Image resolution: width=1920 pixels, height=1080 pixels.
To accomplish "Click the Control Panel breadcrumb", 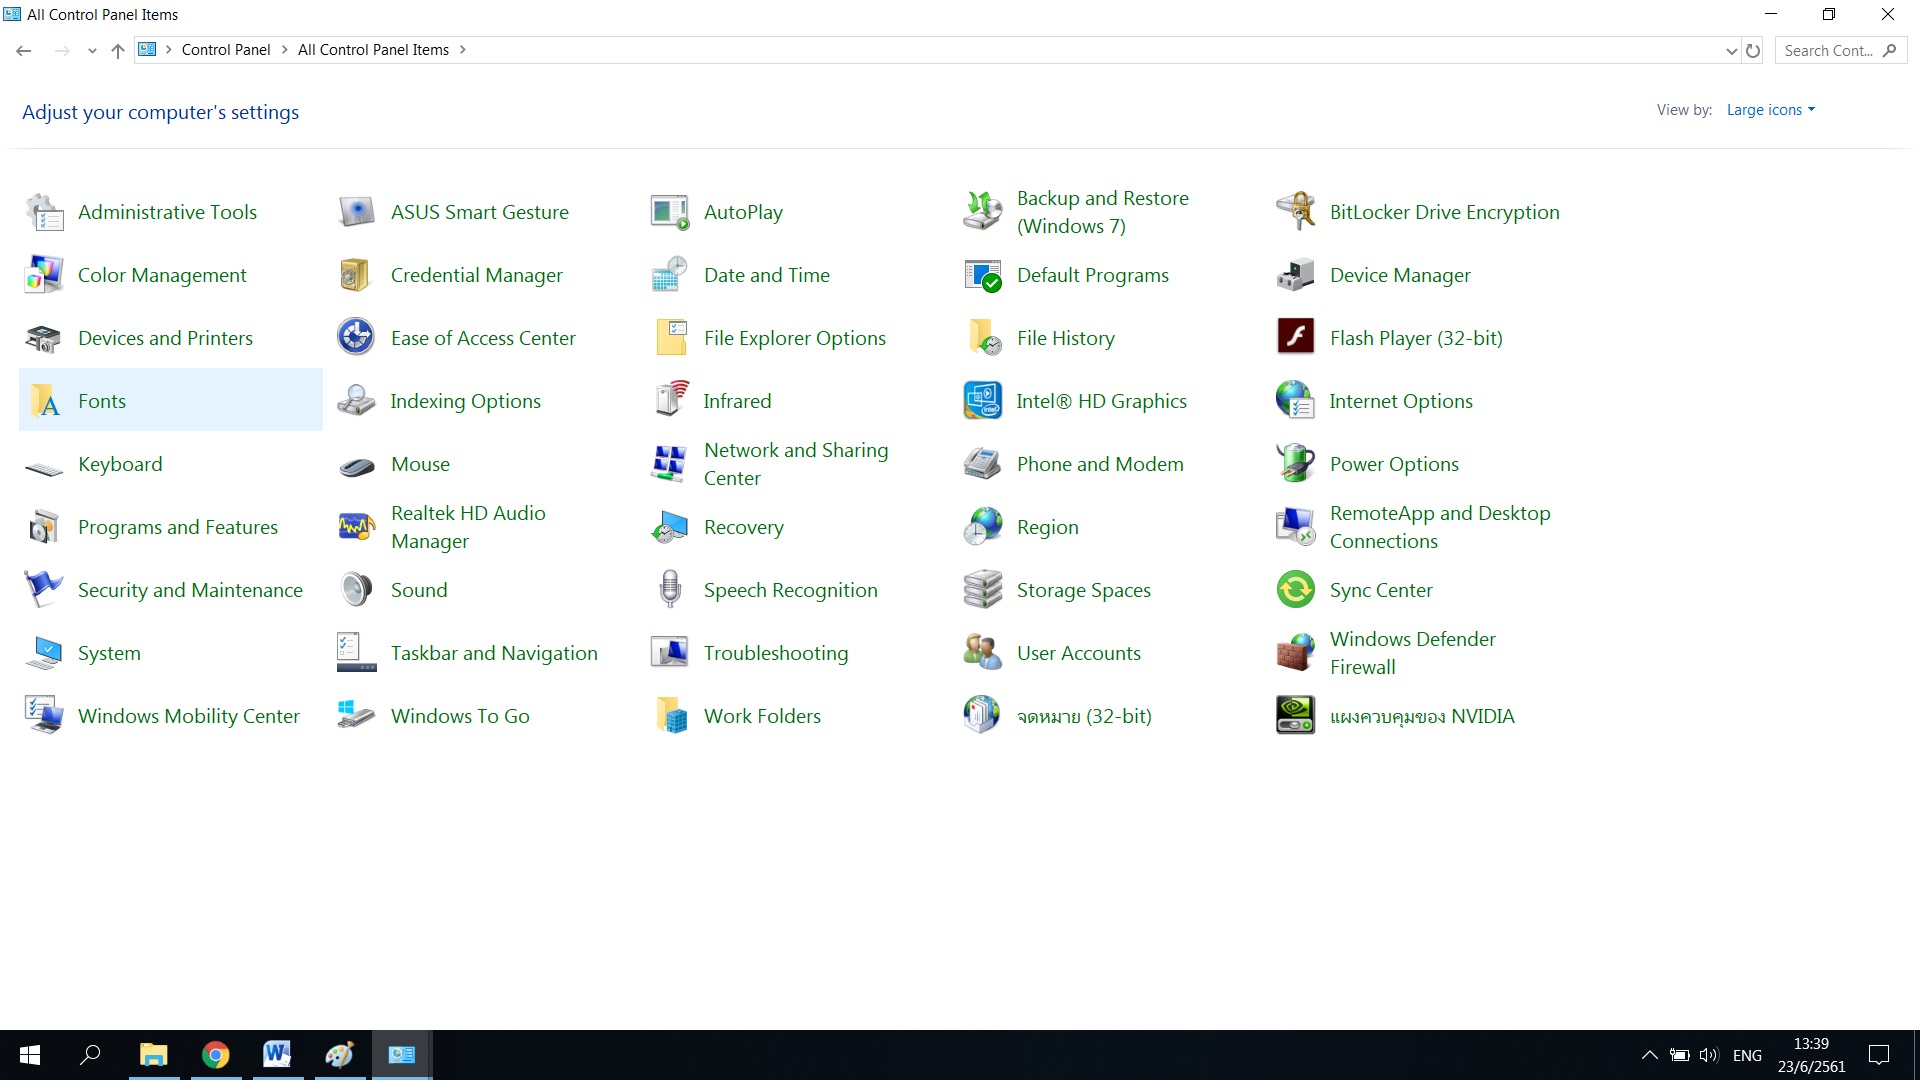I will point(226,50).
